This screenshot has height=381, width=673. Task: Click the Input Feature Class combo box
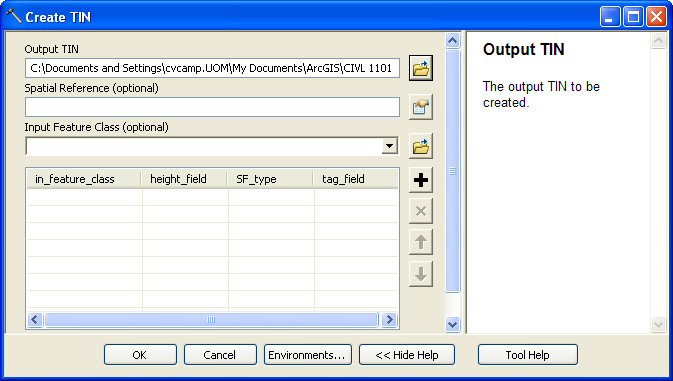click(x=212, y=146)
